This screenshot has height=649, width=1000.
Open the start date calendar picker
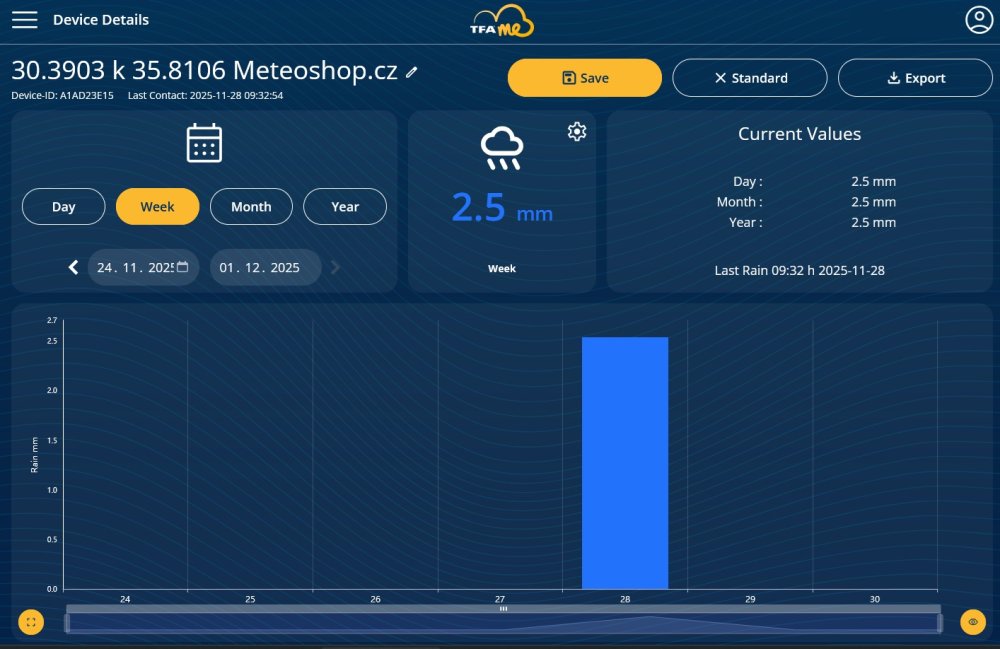[x=182, y=267]
